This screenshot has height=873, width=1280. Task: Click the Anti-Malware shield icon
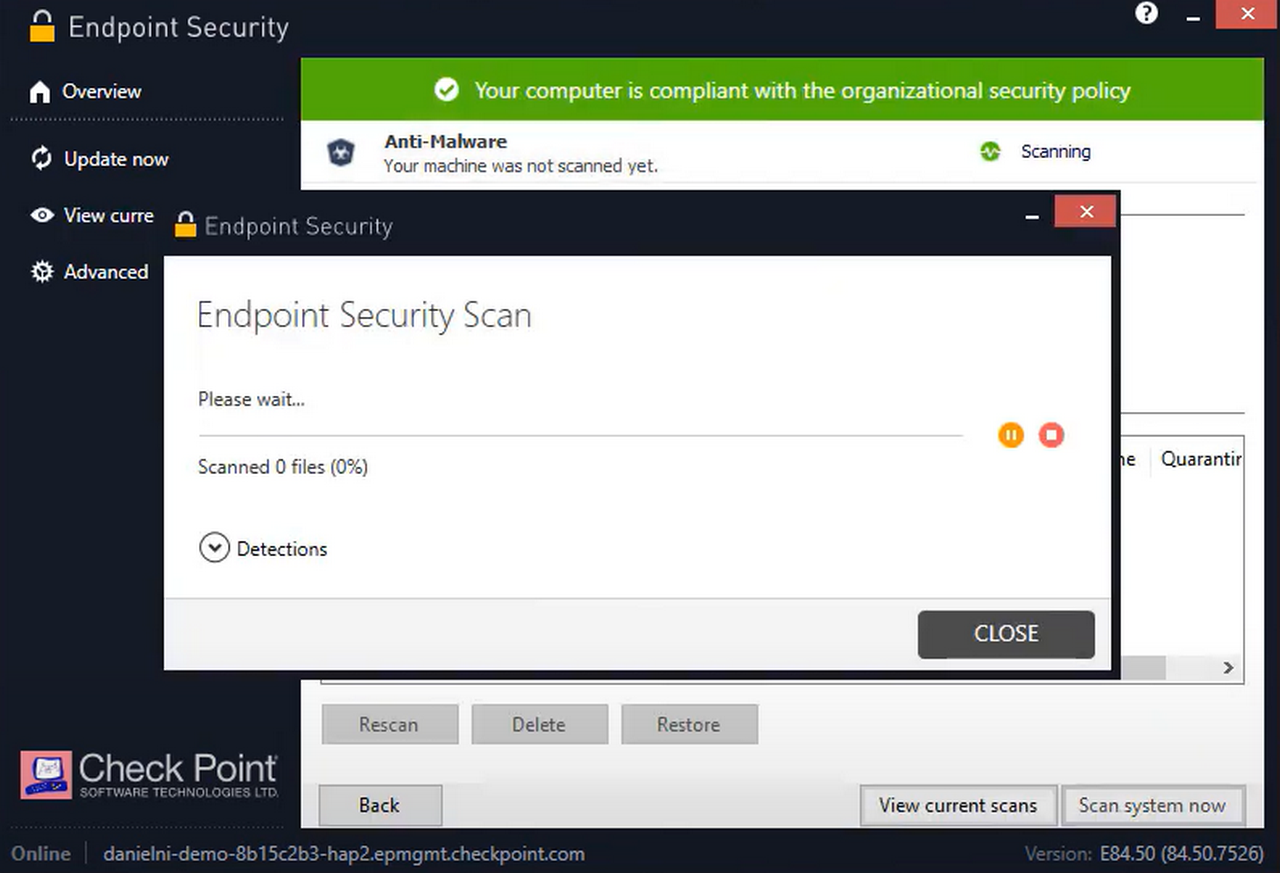pos(341,152)
